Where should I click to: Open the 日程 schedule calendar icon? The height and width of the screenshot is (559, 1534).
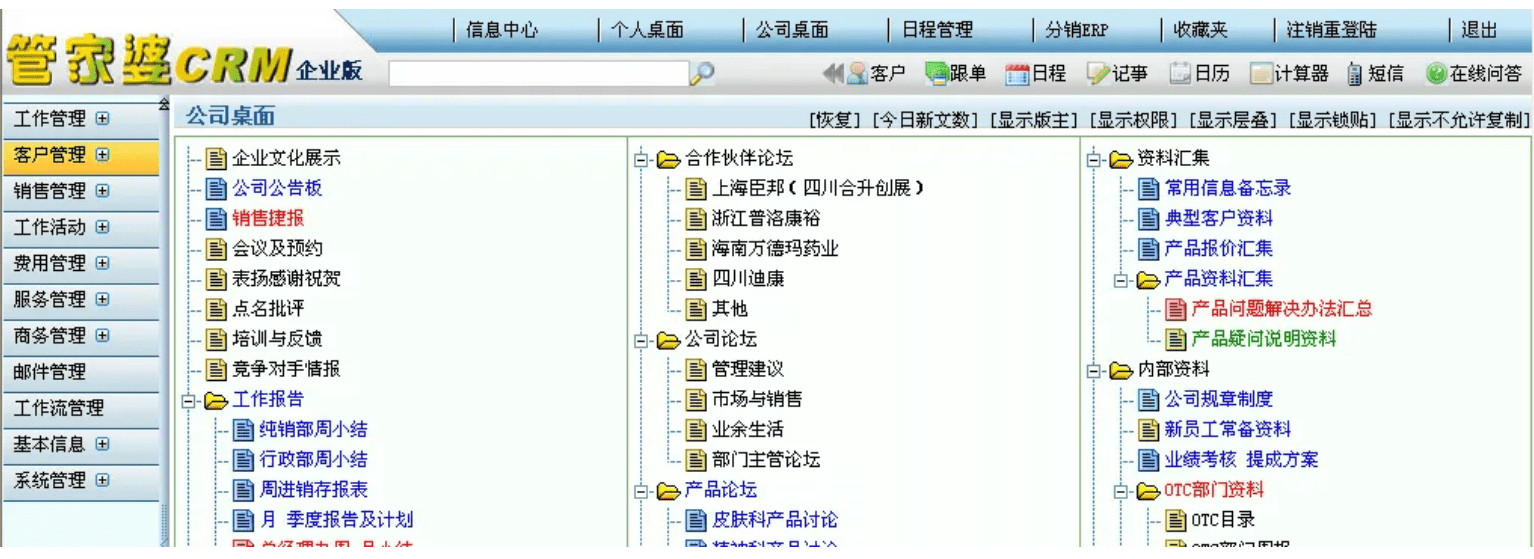point(1035,73)
